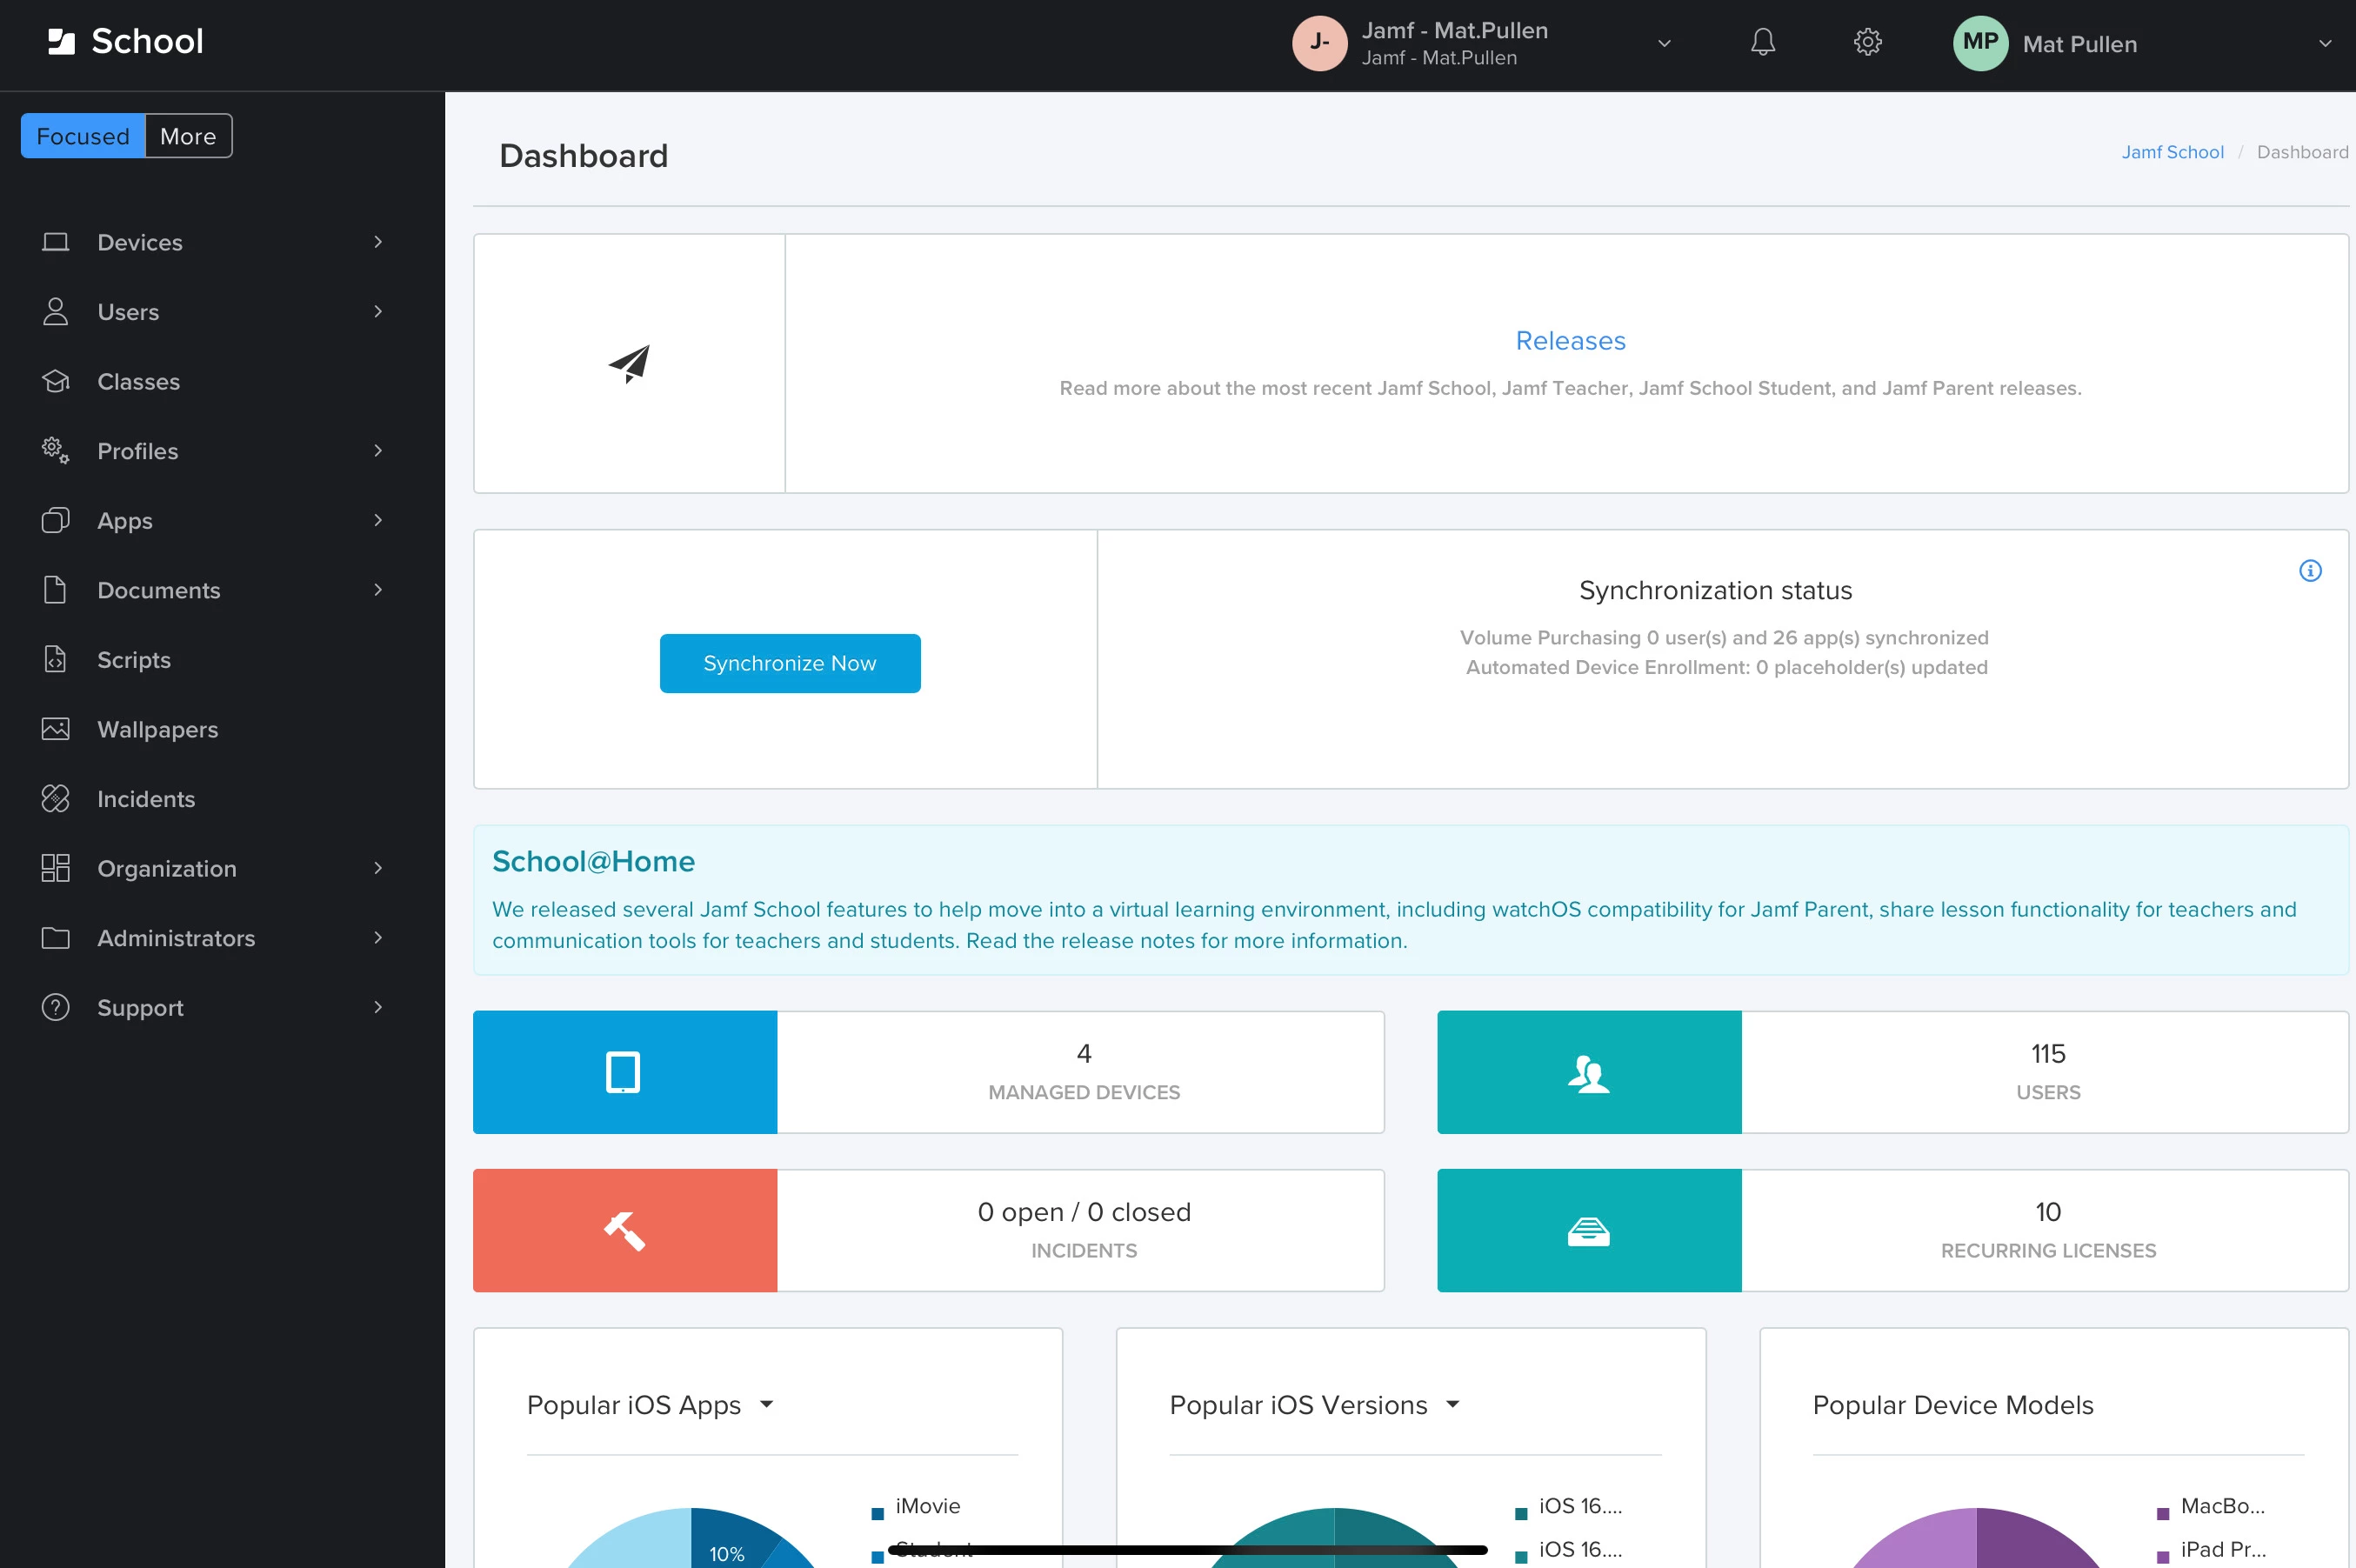Image resolution: width=2356 pixels, height=1568 pixels.
Task: Expand the Support menu chevron
Action: click(378, 1007)
